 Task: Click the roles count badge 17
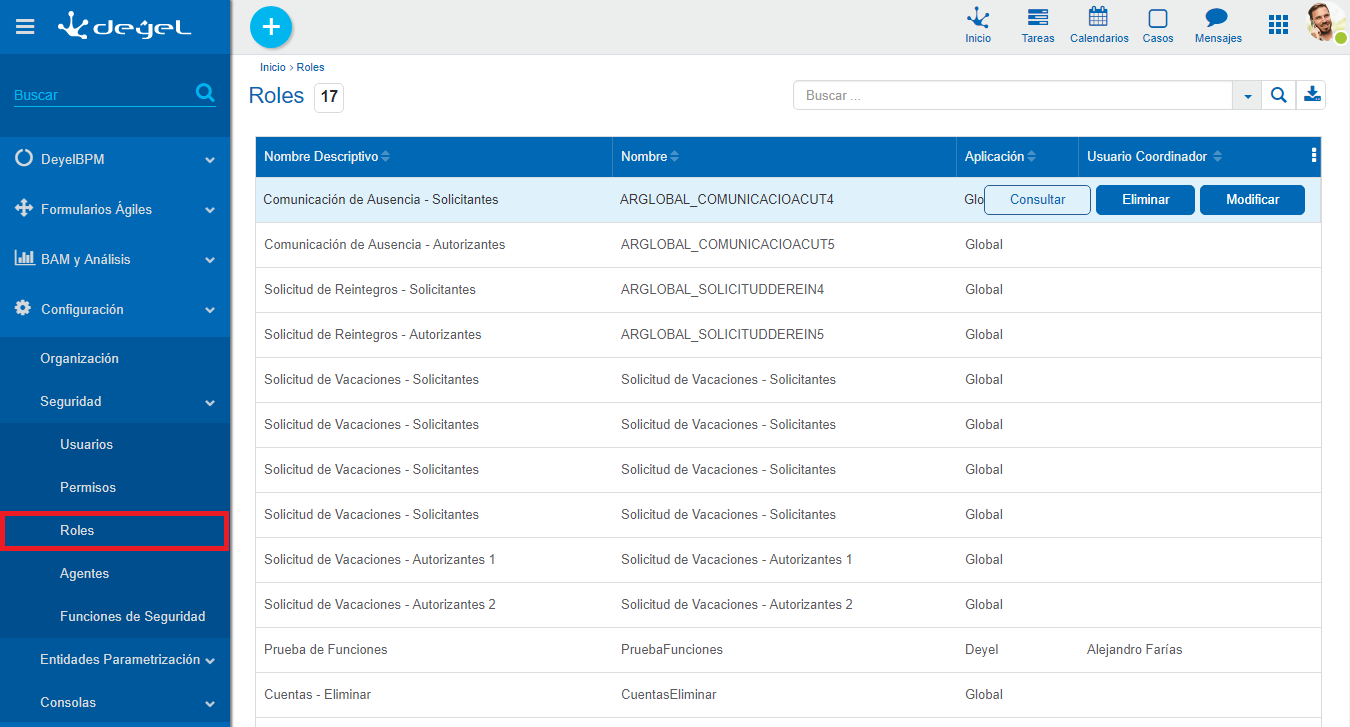[x=329, y=97]
